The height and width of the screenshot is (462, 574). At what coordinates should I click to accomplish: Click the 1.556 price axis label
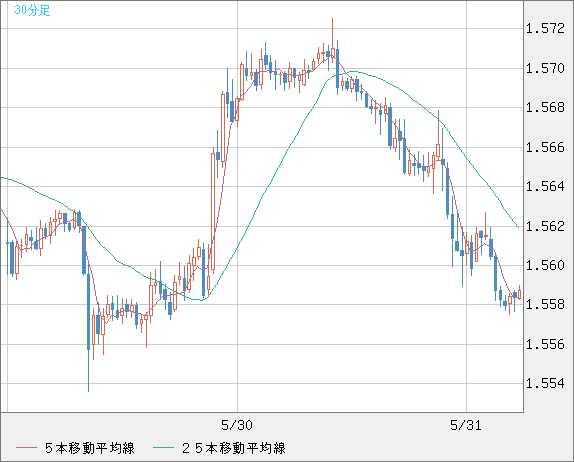pos(545,344)
